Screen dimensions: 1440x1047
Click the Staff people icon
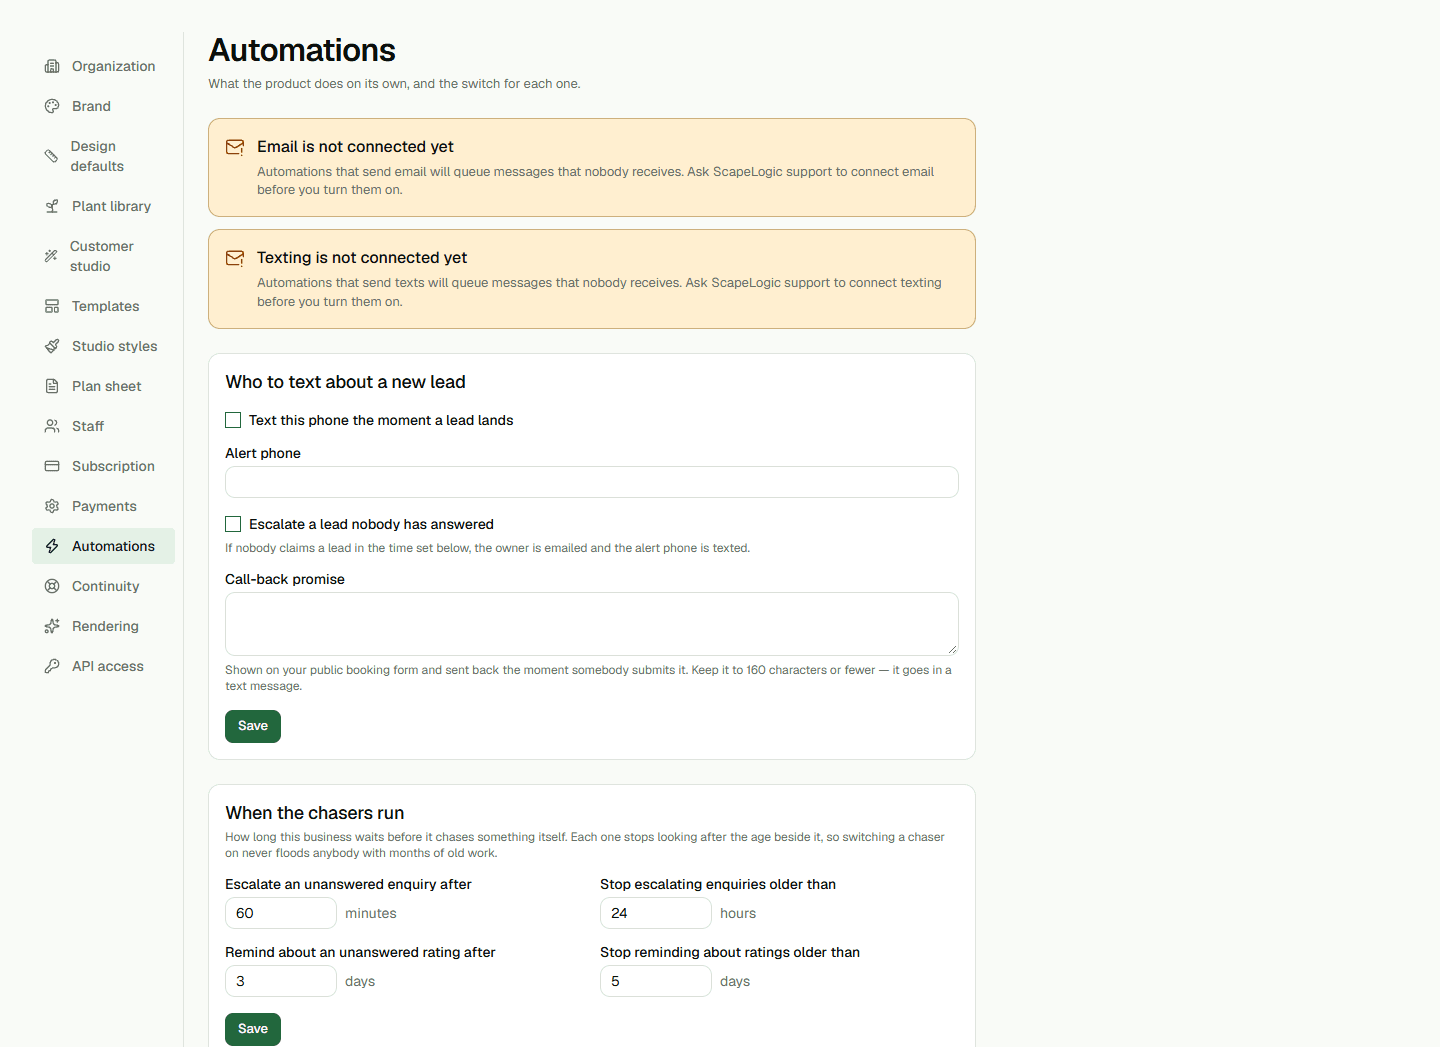[52, 426]
